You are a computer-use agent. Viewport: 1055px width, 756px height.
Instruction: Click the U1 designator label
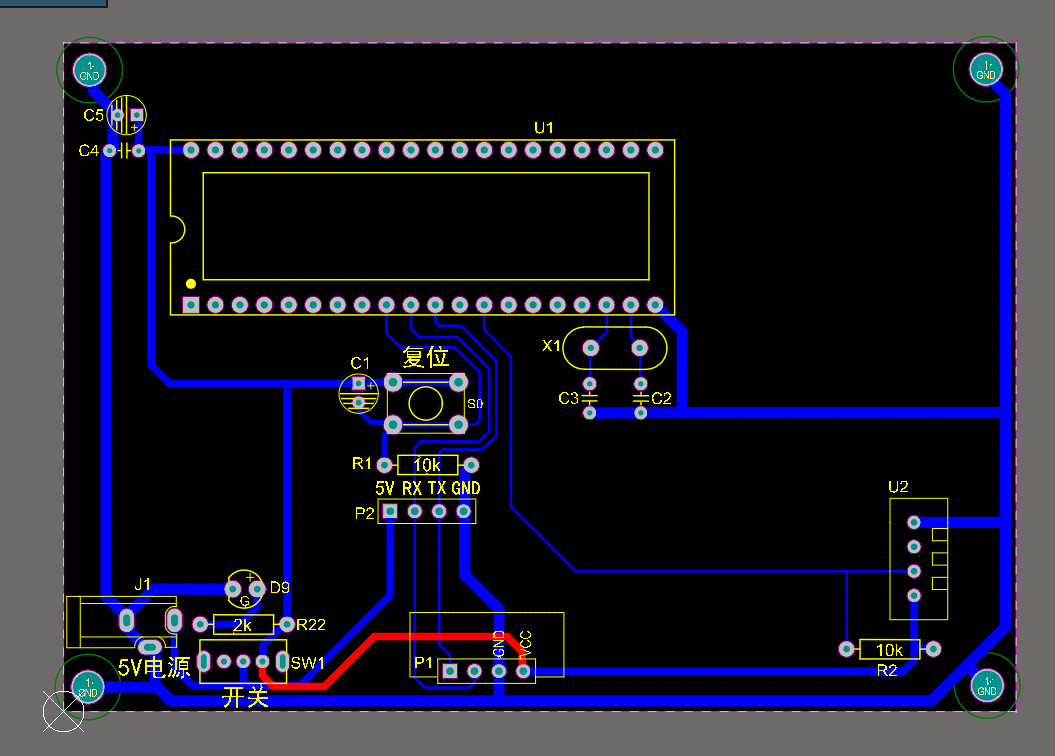point(544,128)
